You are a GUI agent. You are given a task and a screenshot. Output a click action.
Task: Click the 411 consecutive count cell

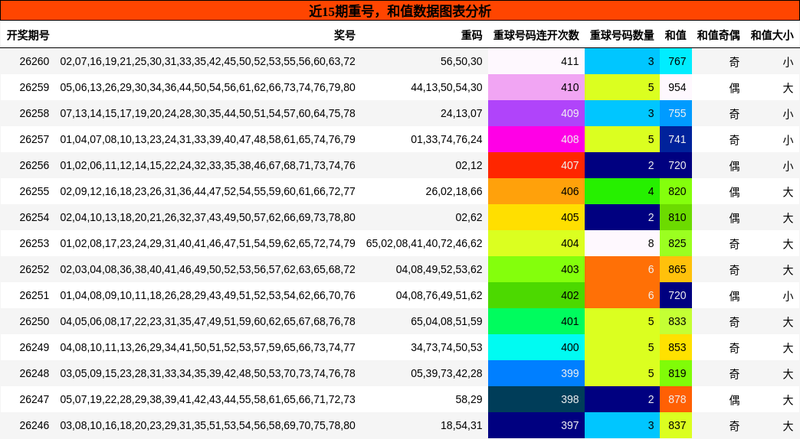tap(536, 61)
